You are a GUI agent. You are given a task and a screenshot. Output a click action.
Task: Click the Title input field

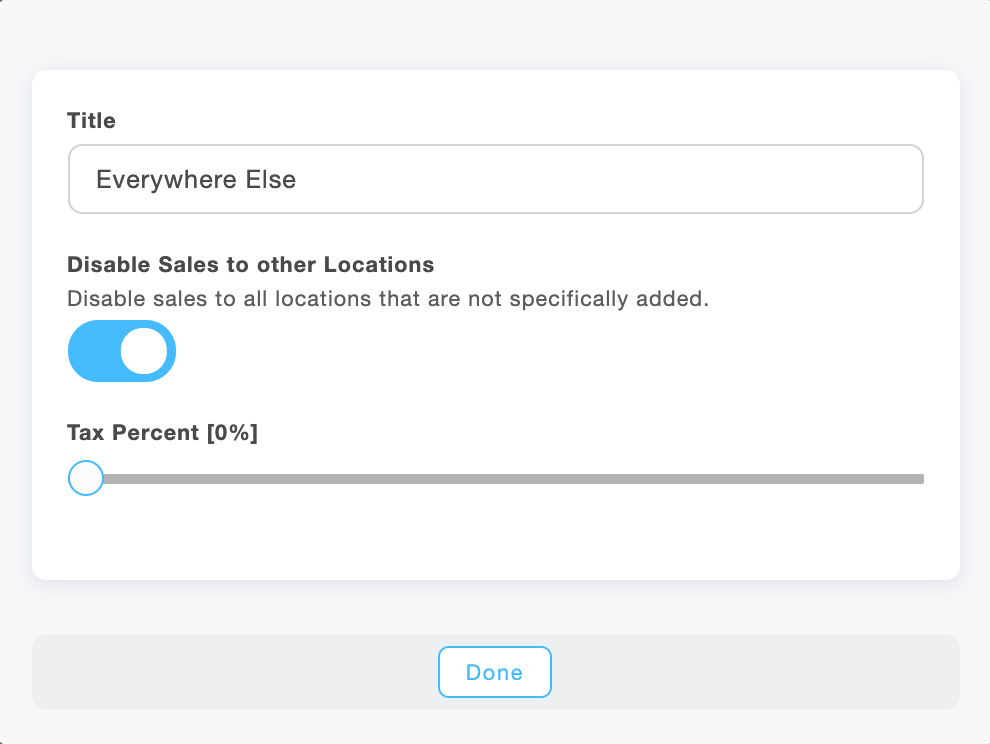[x=495, y=180]
